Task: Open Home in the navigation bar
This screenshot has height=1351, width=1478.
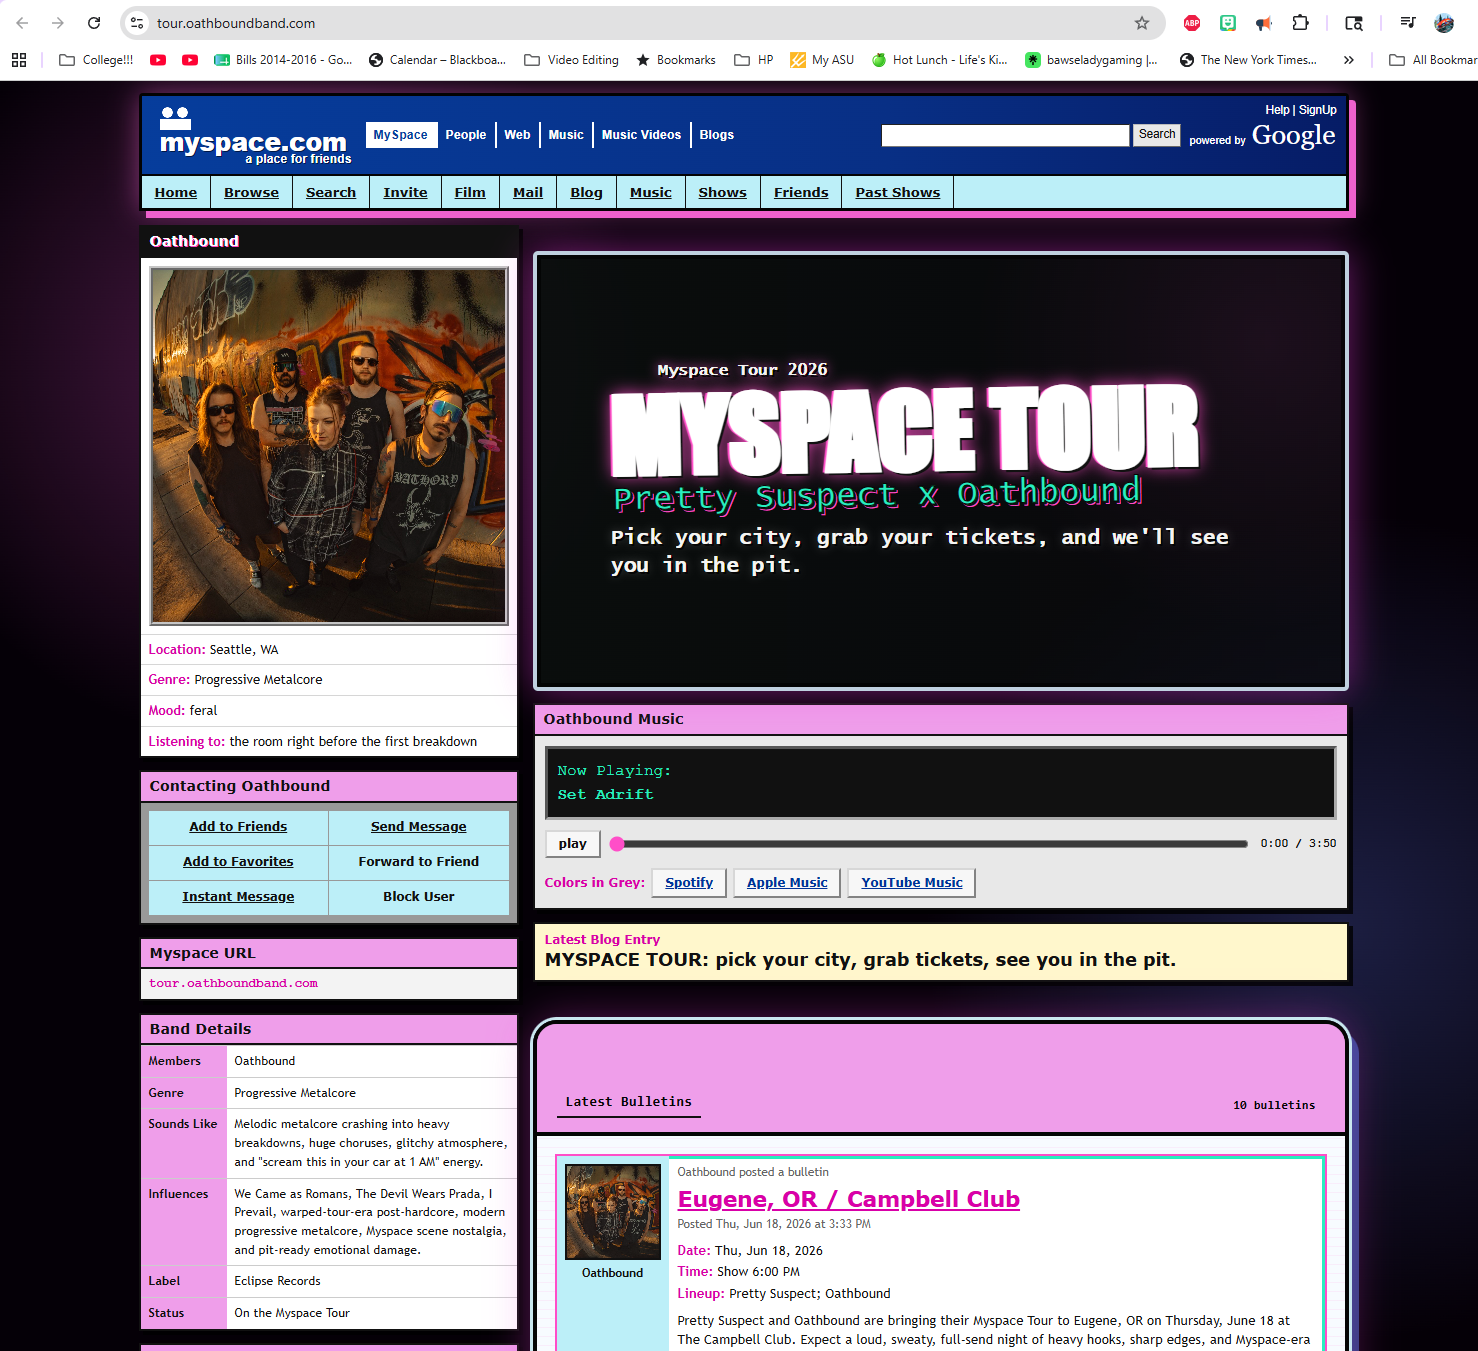Action: [176, 192]
